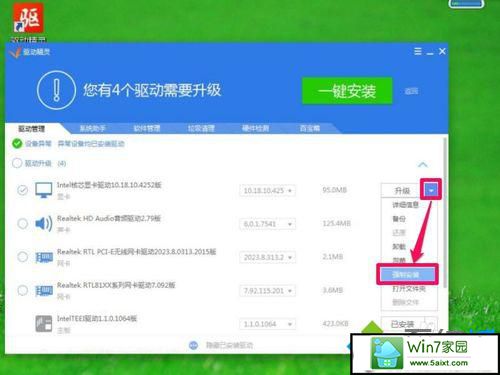
Task: Check the Realtek RTL81XX network driver checkbox
Action: click(22, 290)
